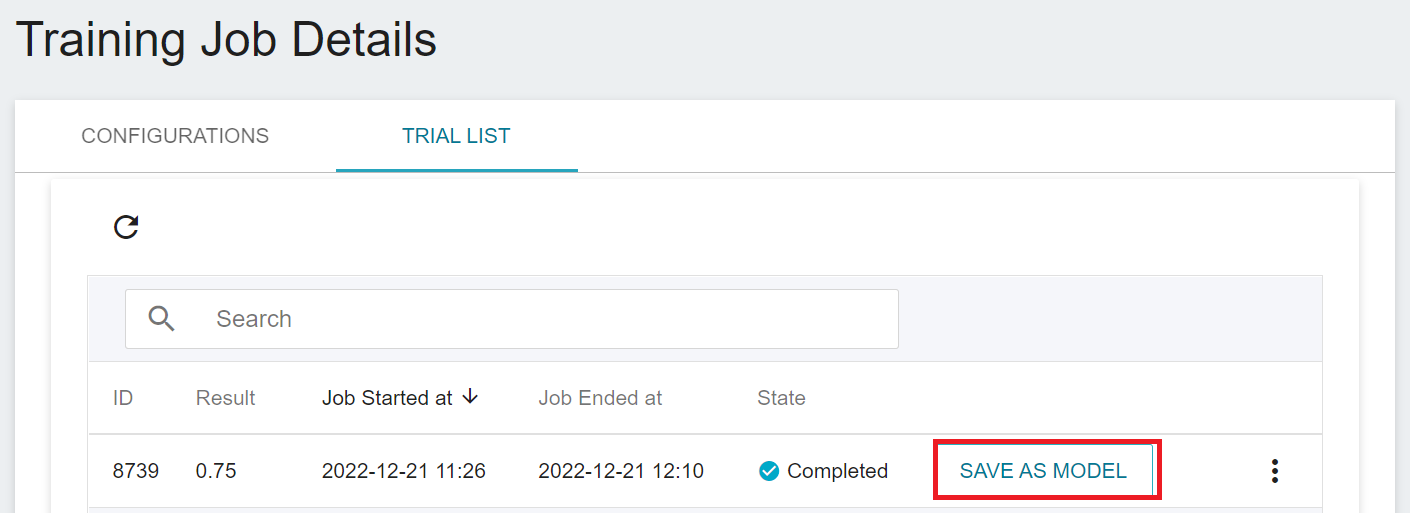Refresh the trial list
This screenshot has width=1410, height=513.
[126, 227]
